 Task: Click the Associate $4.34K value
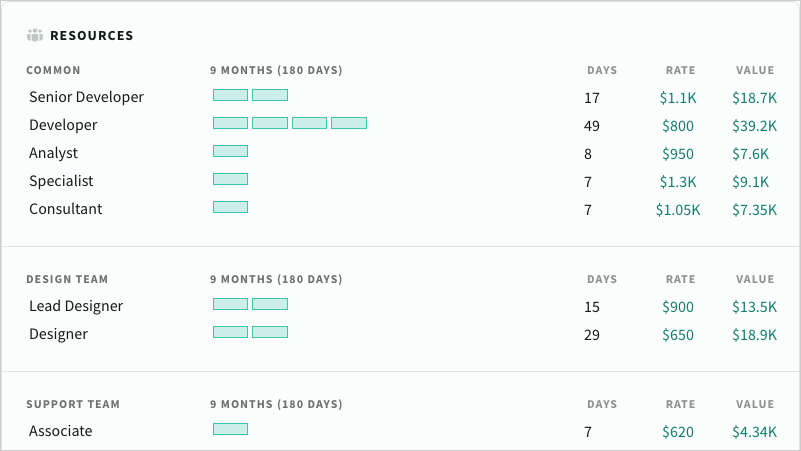[754, 432]
